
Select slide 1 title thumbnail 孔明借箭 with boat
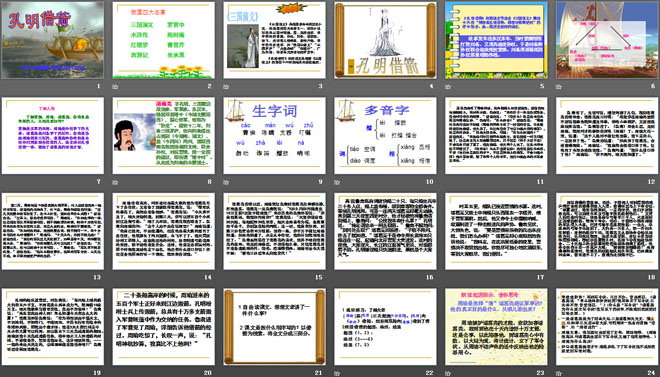(53, 40)
